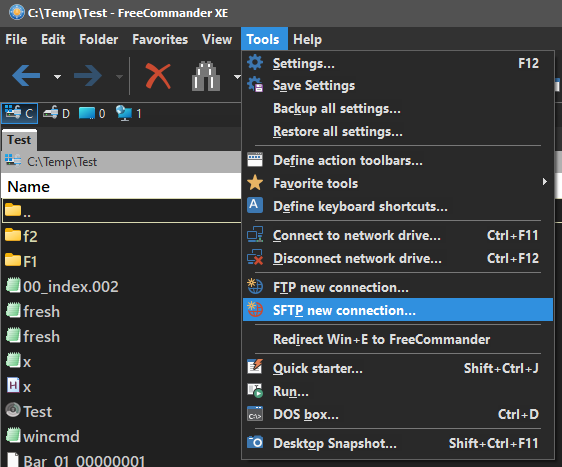562x467 pixels.
Task: Select the f2 folder
Action: [22, 236]
